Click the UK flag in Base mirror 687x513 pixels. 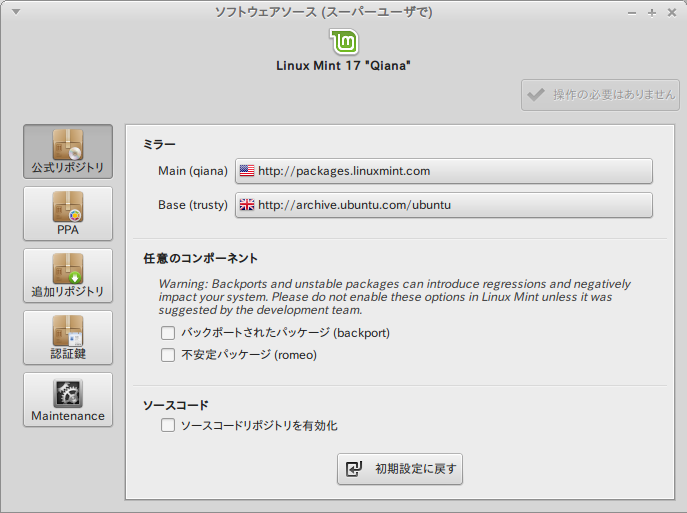247,205
